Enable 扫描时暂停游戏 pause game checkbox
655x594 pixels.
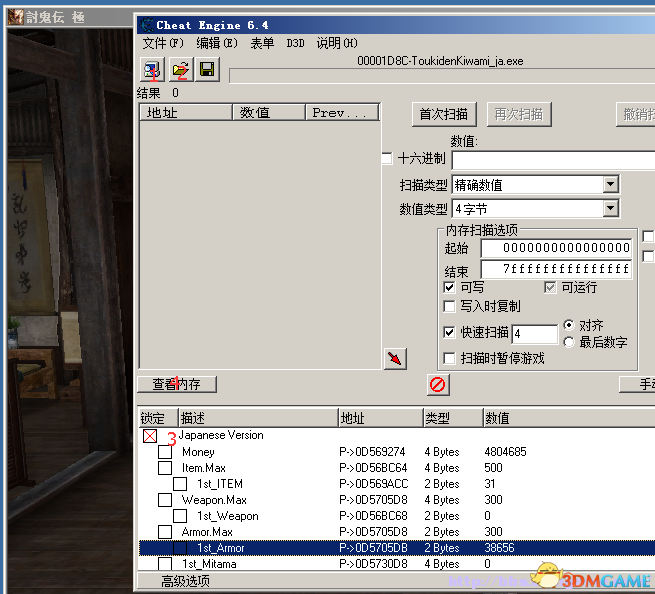pos(449,358)
